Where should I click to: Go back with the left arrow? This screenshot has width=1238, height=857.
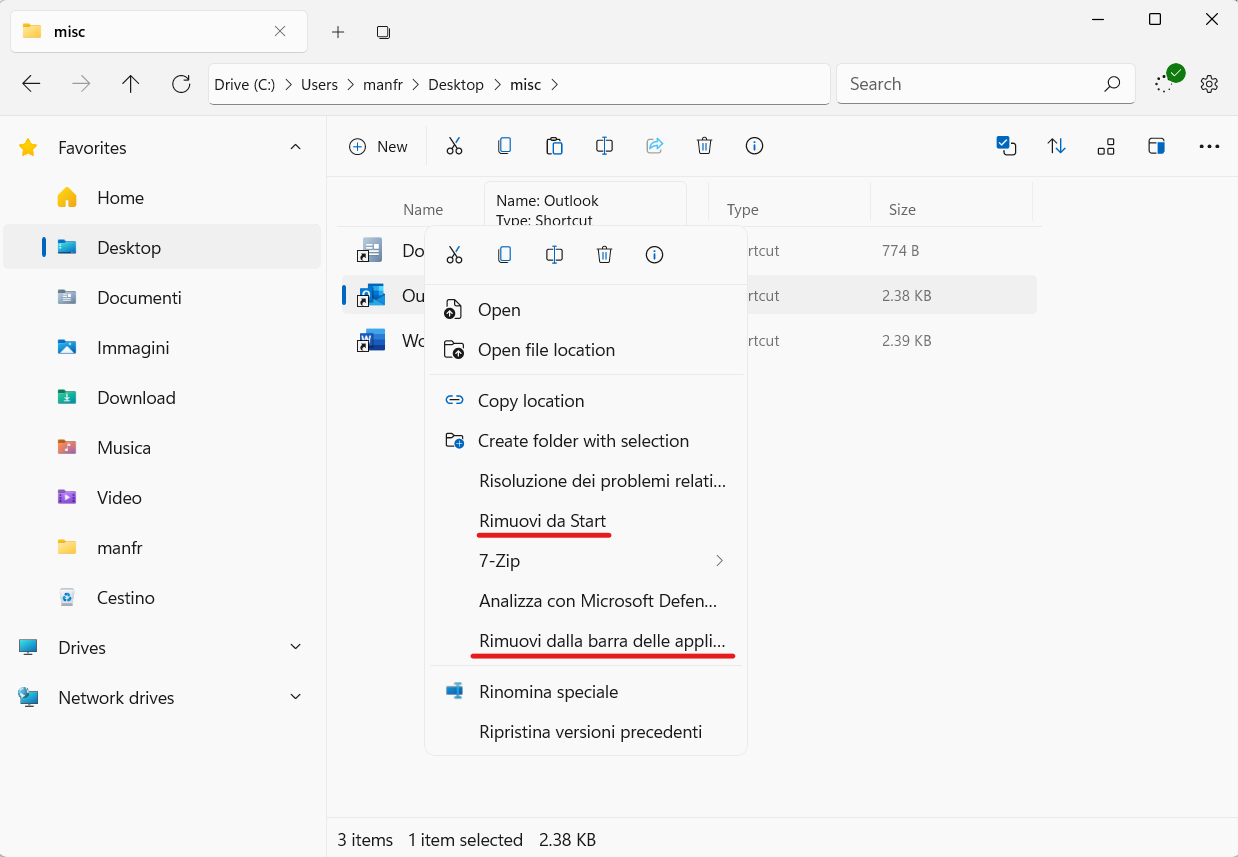coord(31,84)
